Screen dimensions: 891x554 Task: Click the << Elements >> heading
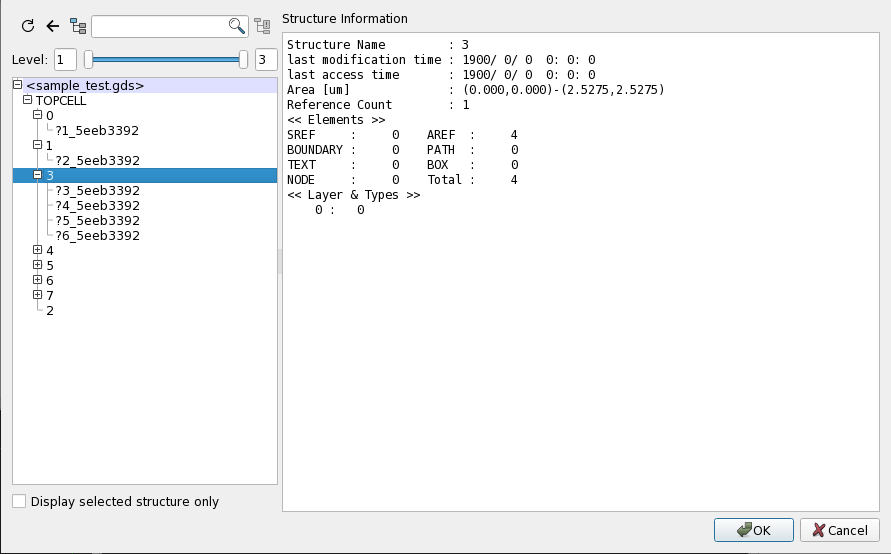pyautogui.click(x=336, y=120)
